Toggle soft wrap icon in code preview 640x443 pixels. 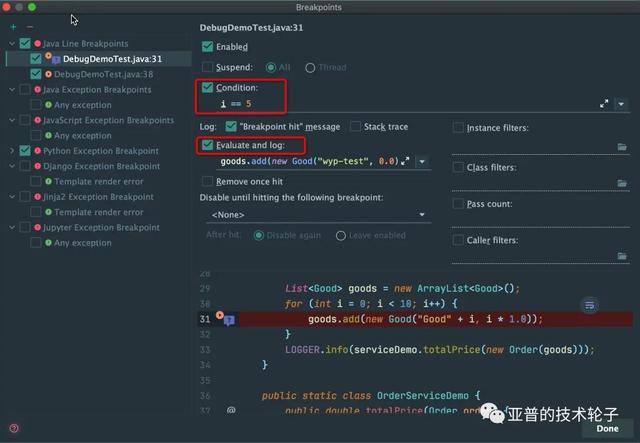[589, 305]
